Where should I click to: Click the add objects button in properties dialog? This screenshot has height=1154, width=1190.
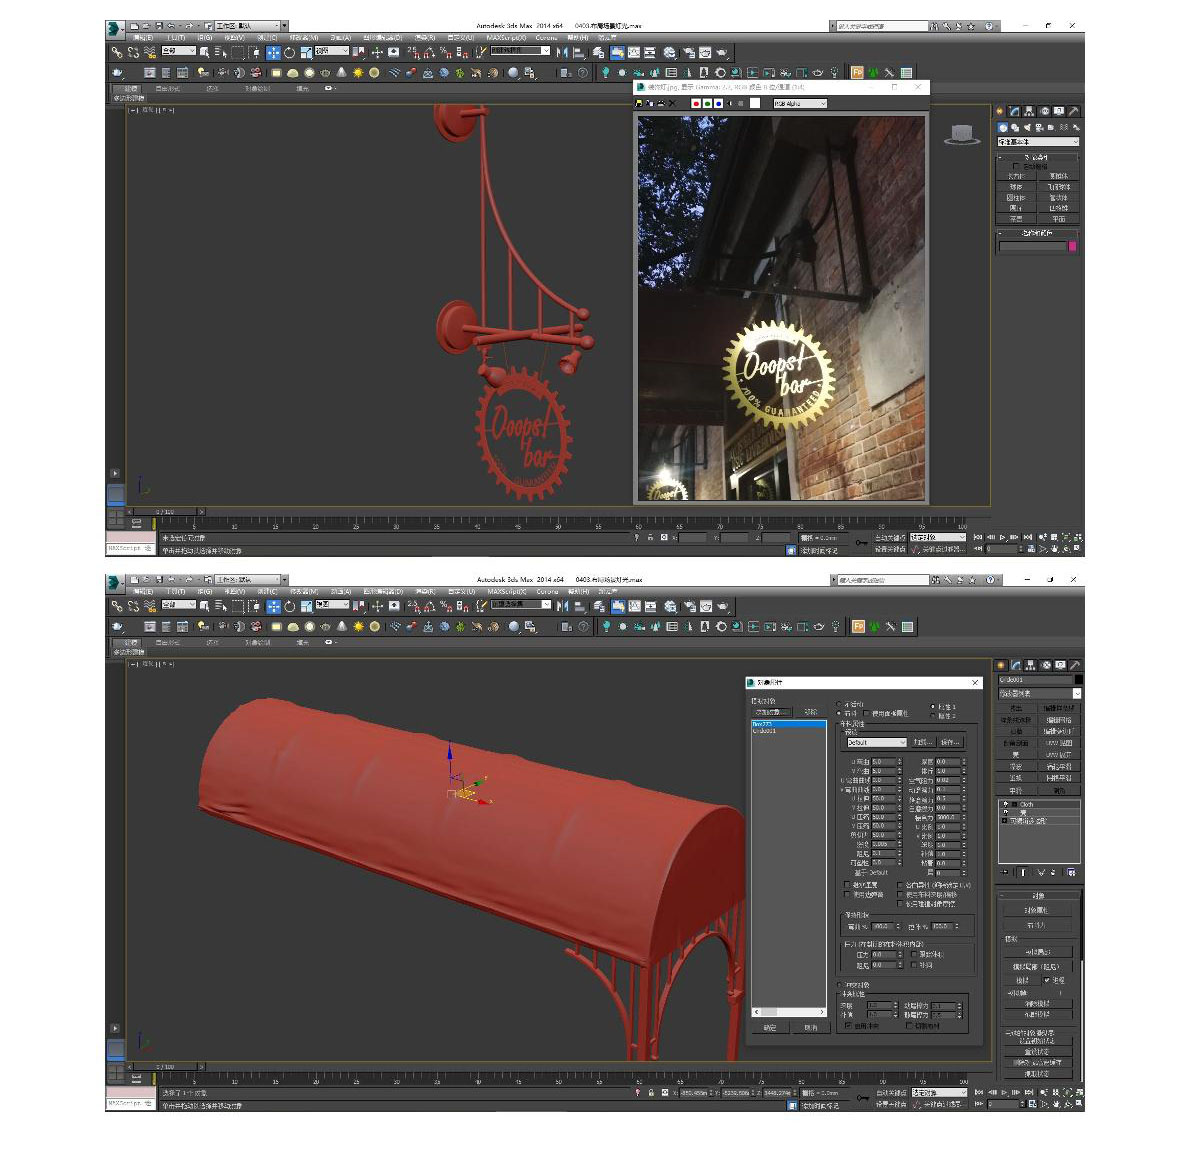click(771, 712)
